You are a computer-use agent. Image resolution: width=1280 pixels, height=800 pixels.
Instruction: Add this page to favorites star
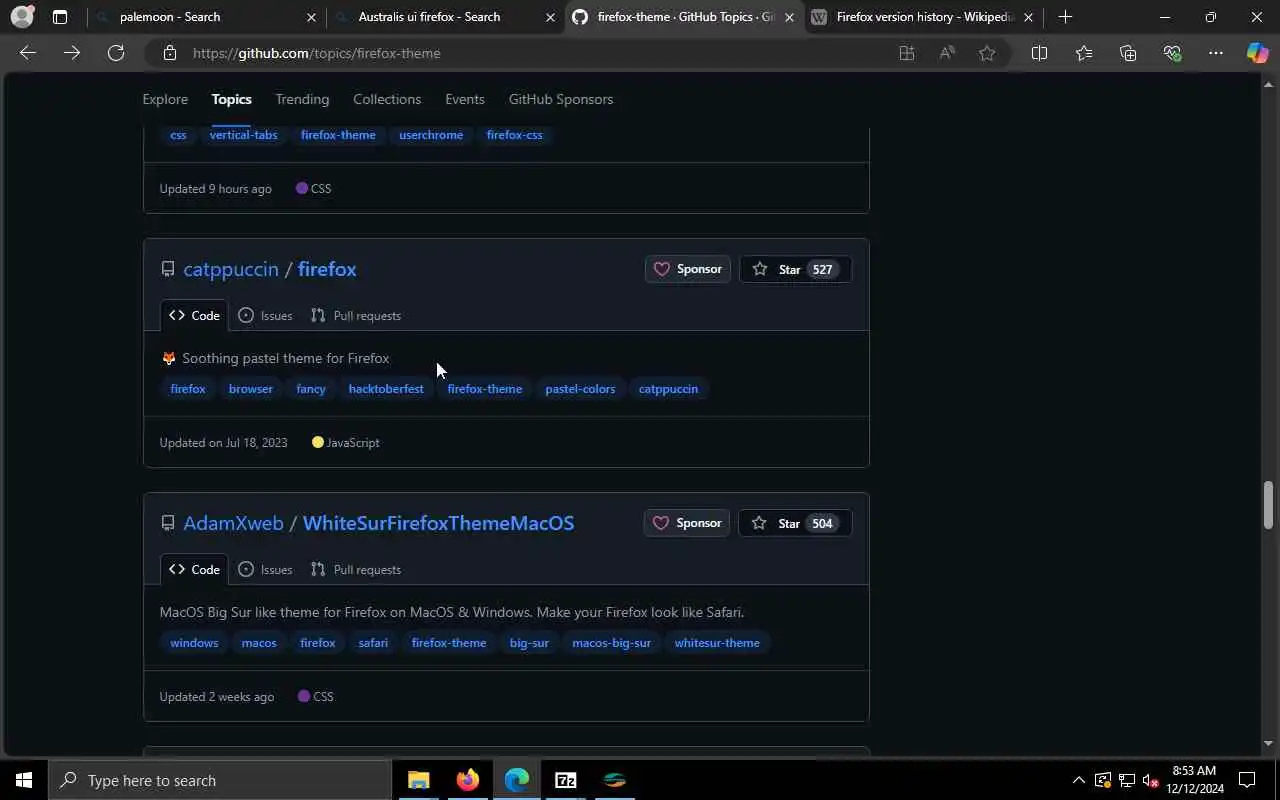pyautogui.click(x=987, y=53)
